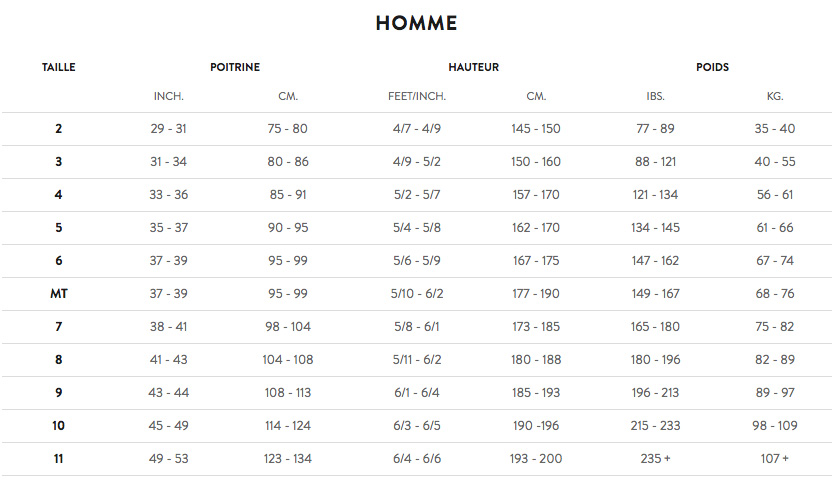Select size 2 row label

[59, 129]
